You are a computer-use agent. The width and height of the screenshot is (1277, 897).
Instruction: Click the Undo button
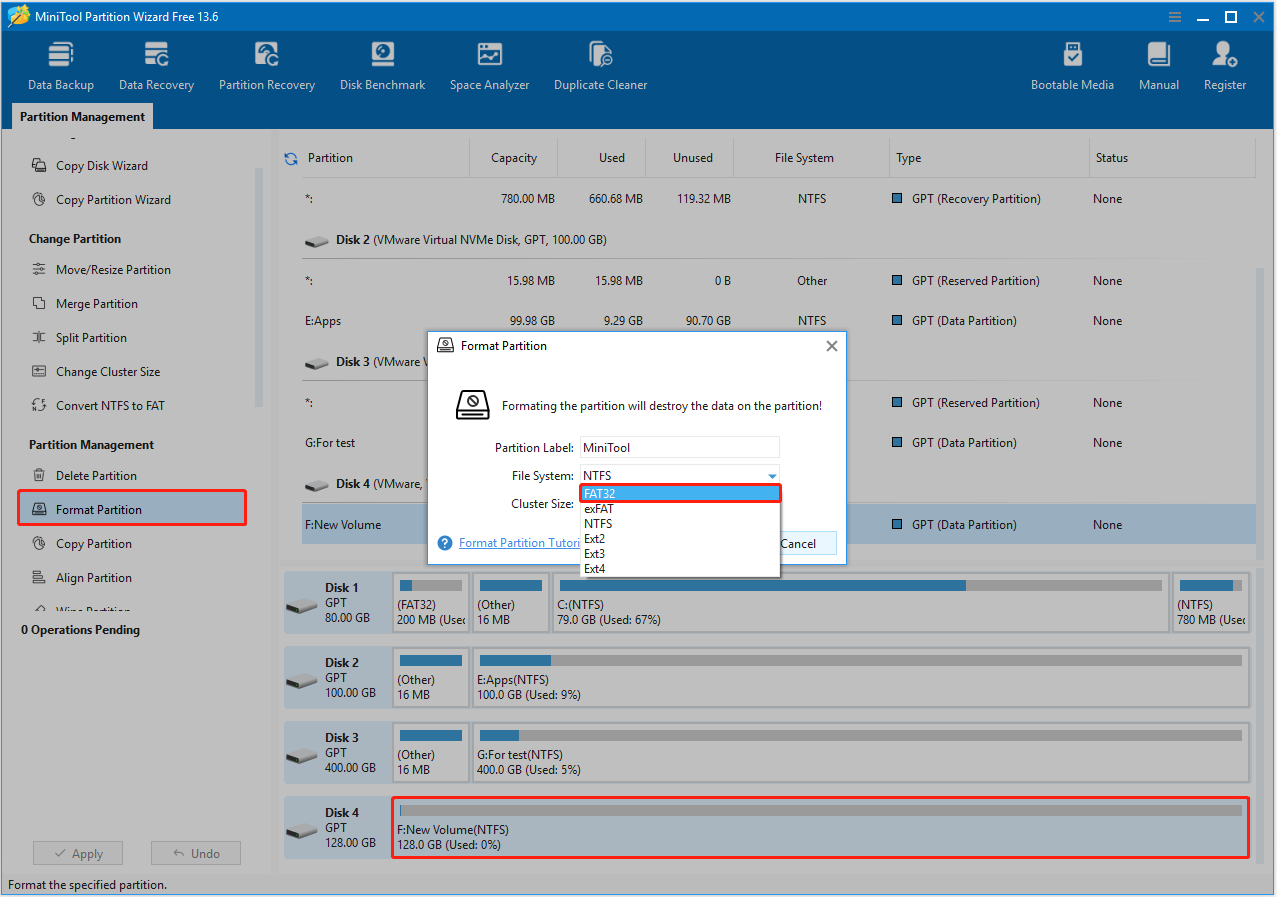pos(196,854)
